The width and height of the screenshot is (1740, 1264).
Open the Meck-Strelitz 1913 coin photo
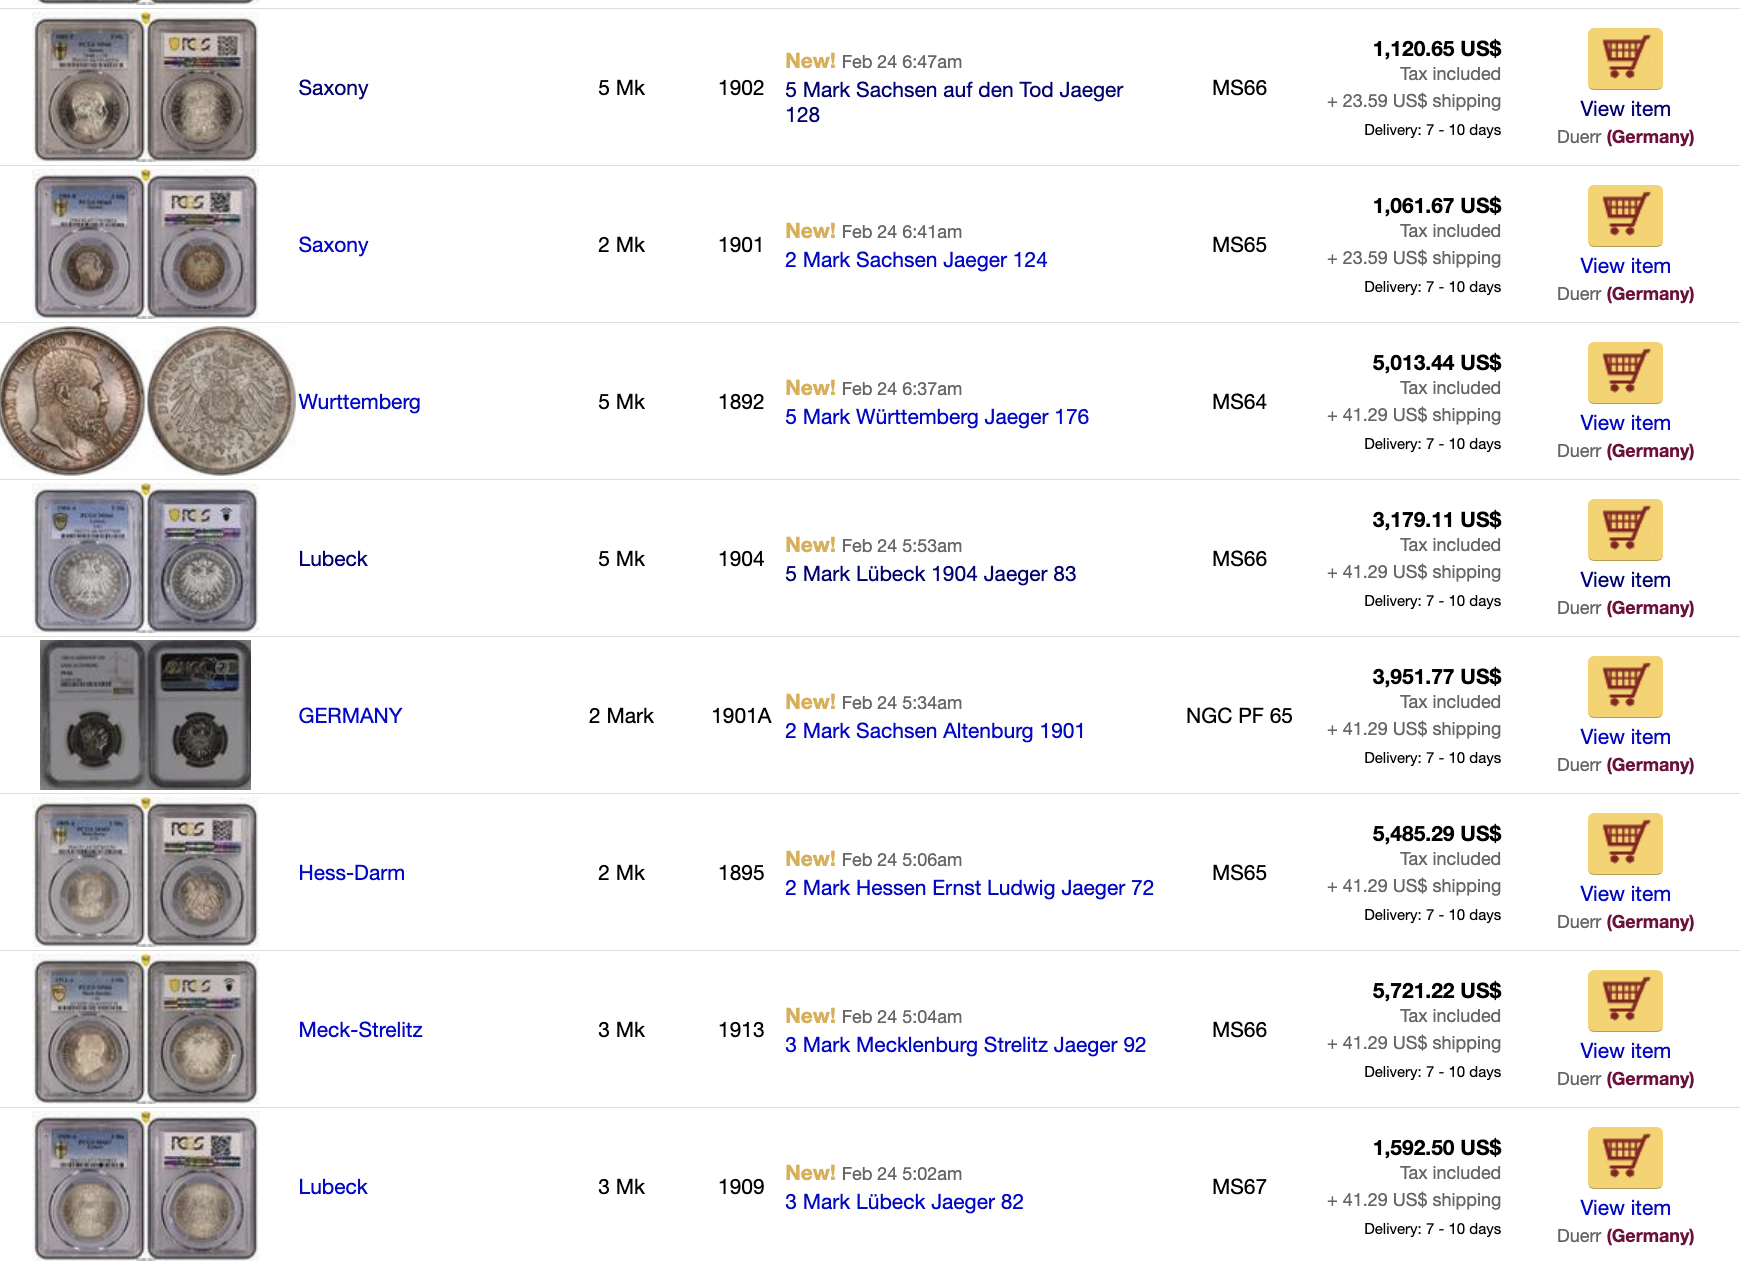[x=146, y=1030]
